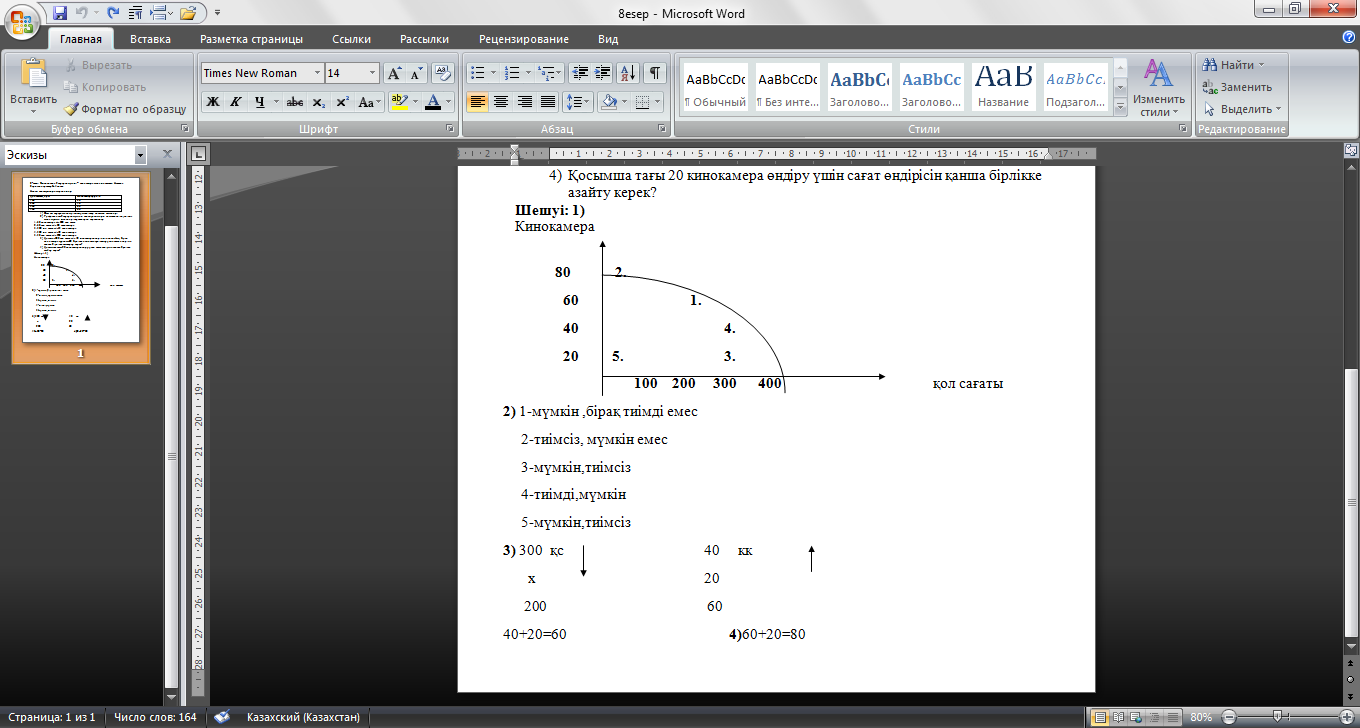
Task: Click the shading paint bucket icon
Action: coord(610,102)
